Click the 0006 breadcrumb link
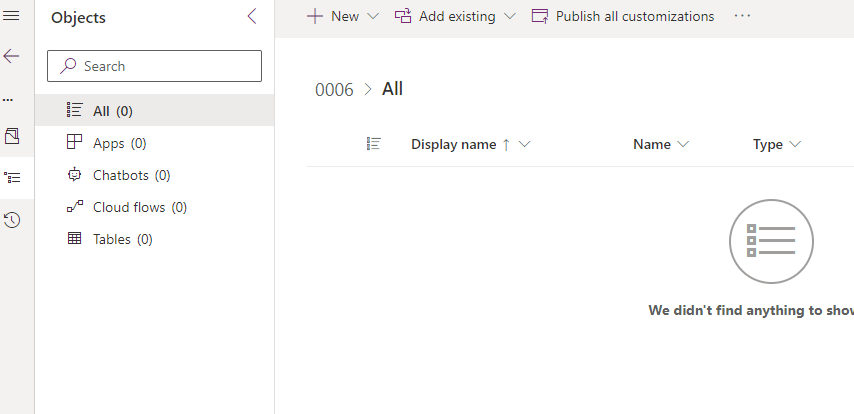The width and height of the screenshot is (854, 414). (334, 90)
